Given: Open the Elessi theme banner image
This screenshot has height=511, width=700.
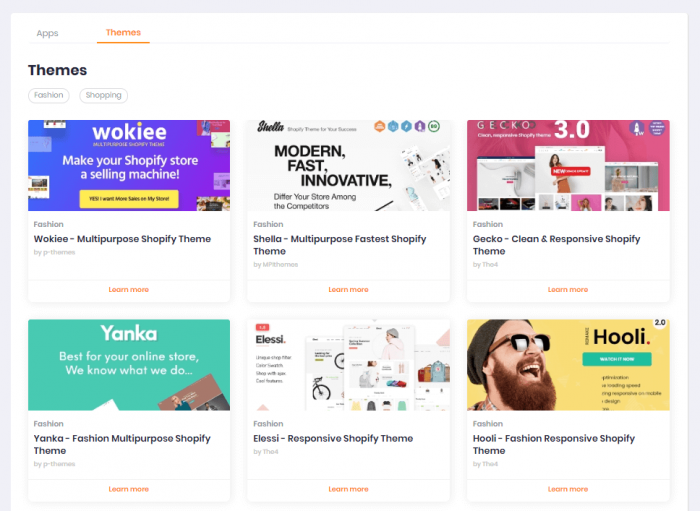Looking at the screenshot, I should click(x=349, y=365).
